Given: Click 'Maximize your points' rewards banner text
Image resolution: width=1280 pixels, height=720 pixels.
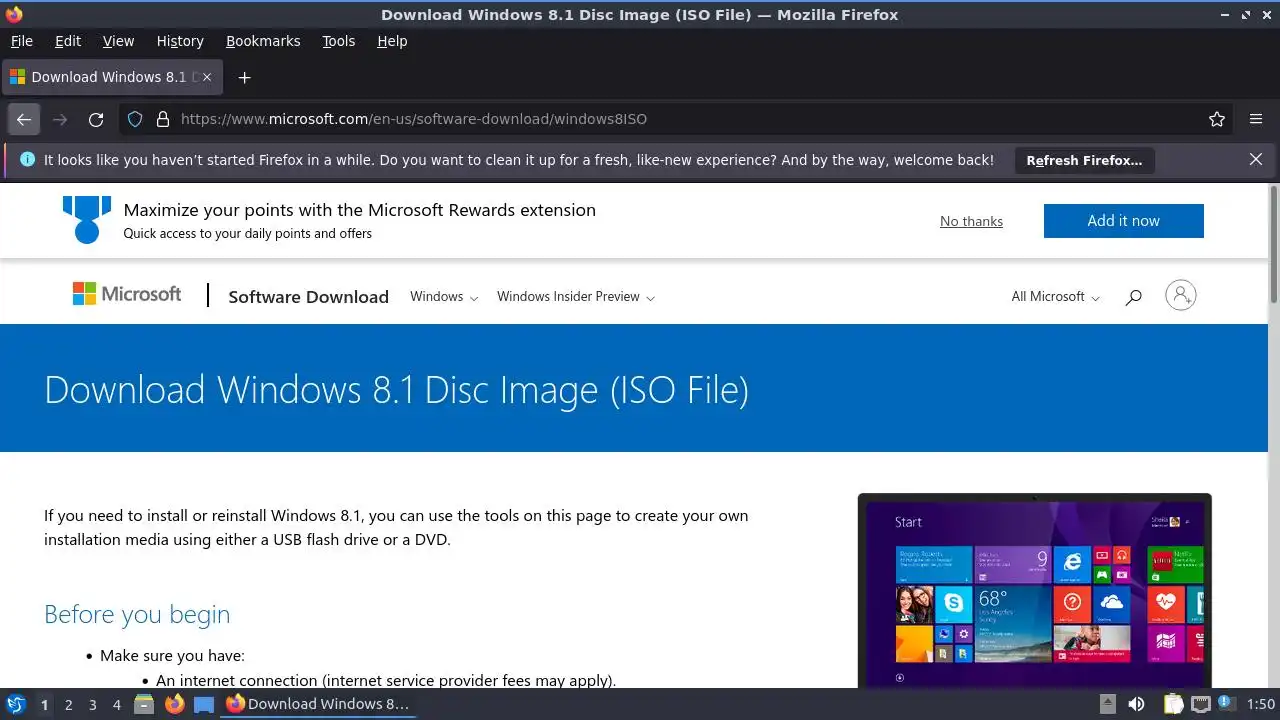Looking at the screenshot, I should click(360, 210).
